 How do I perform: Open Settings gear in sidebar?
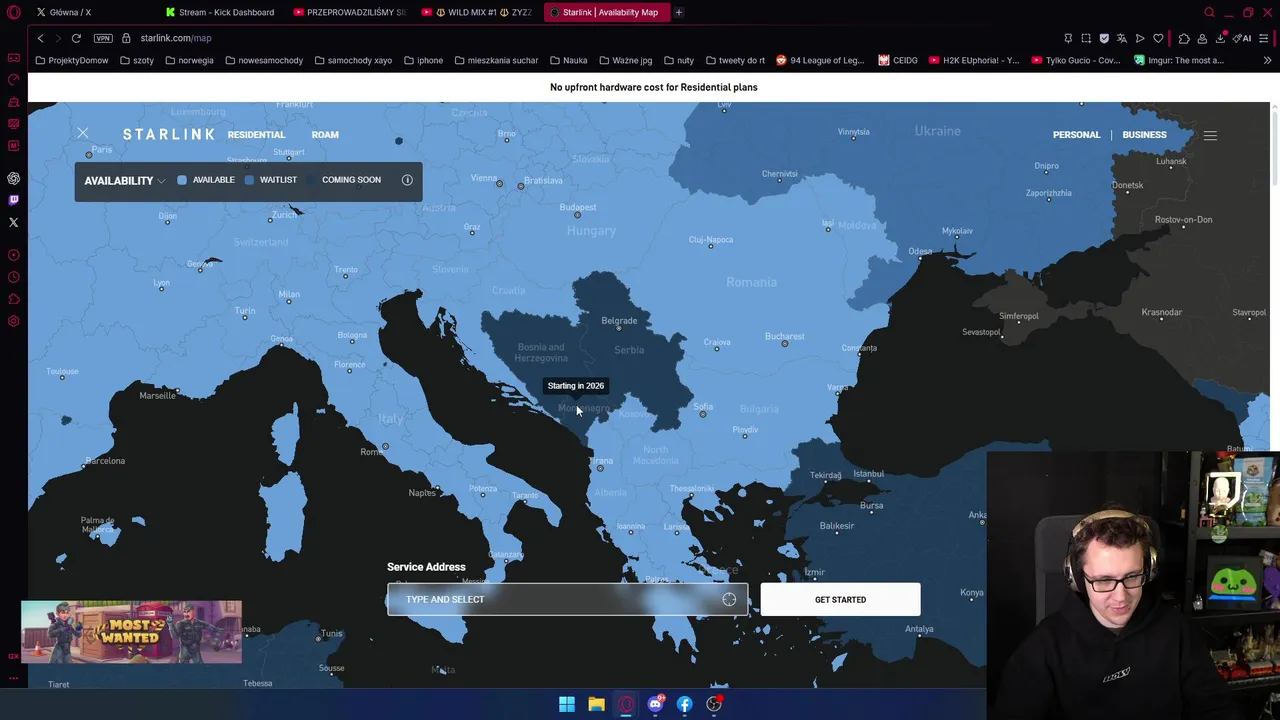click(x=13, y=321)
